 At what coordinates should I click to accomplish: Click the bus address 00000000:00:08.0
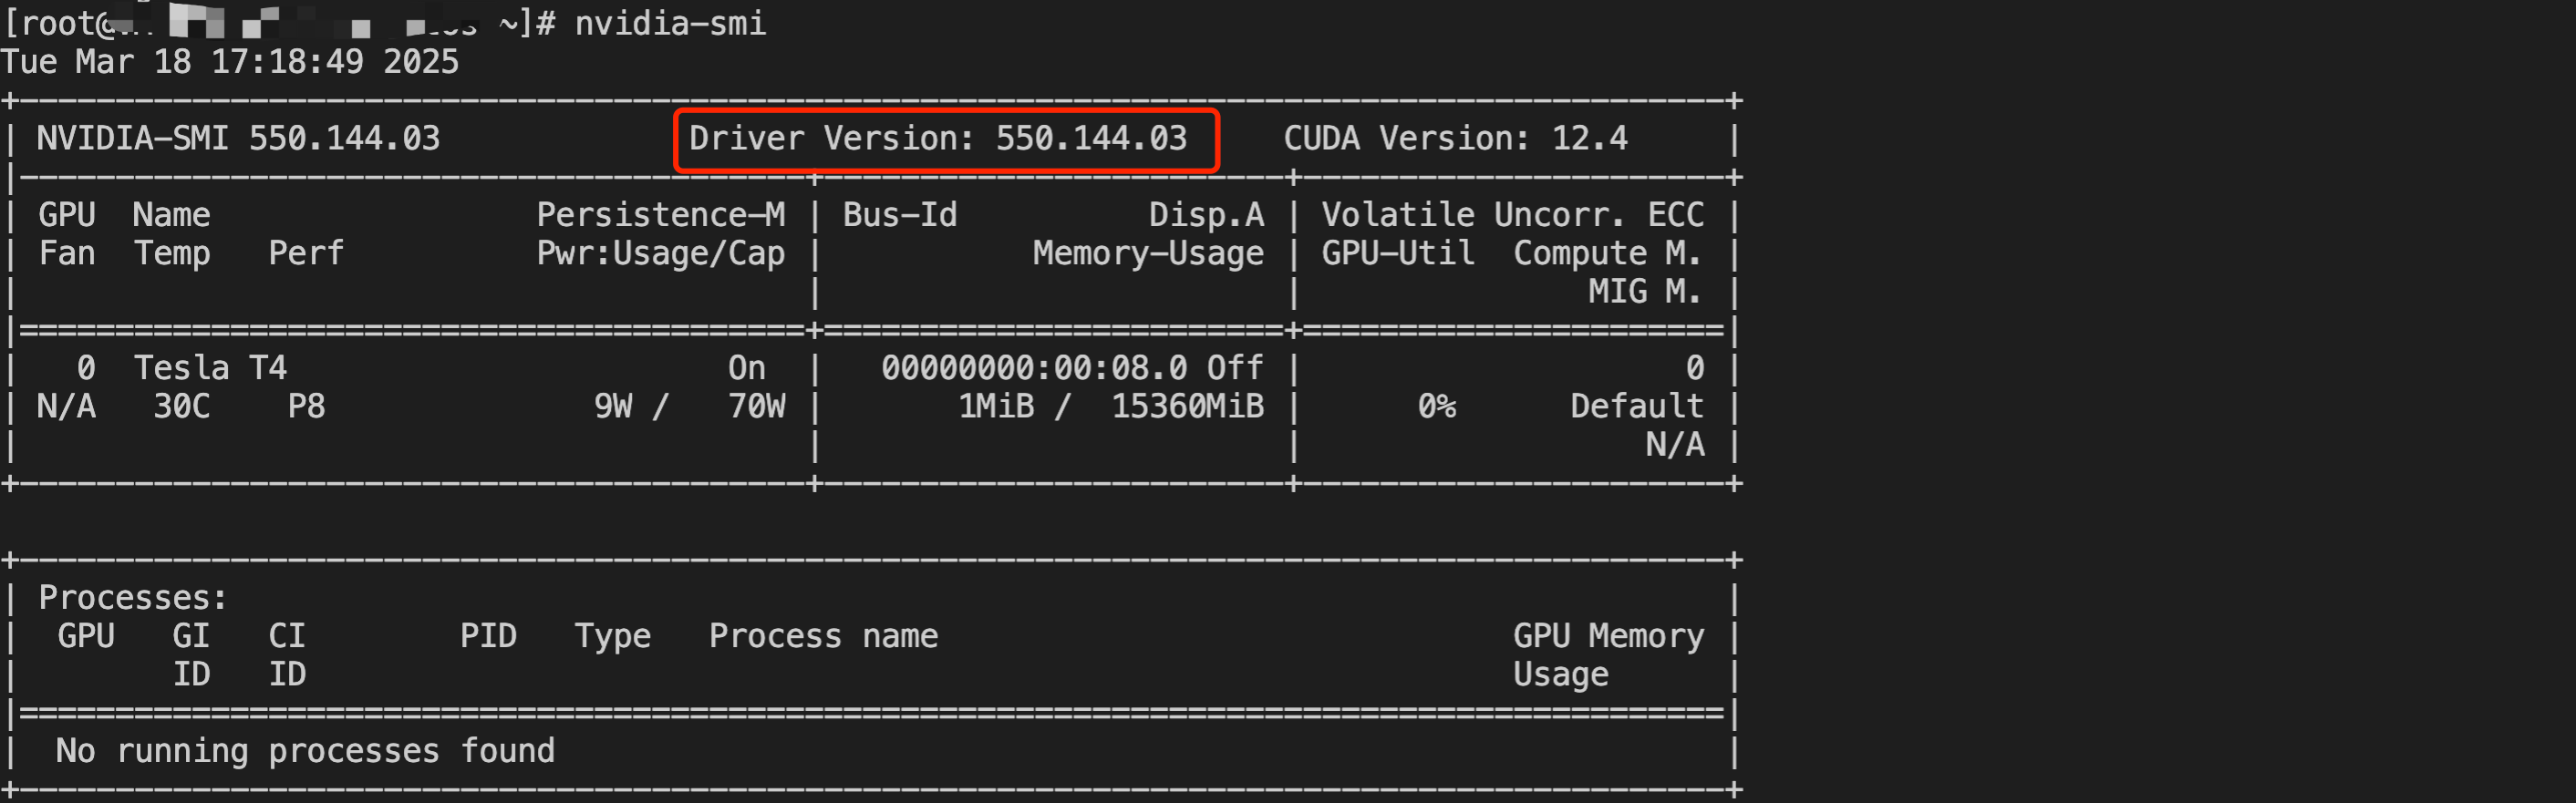coord(1033,368)
